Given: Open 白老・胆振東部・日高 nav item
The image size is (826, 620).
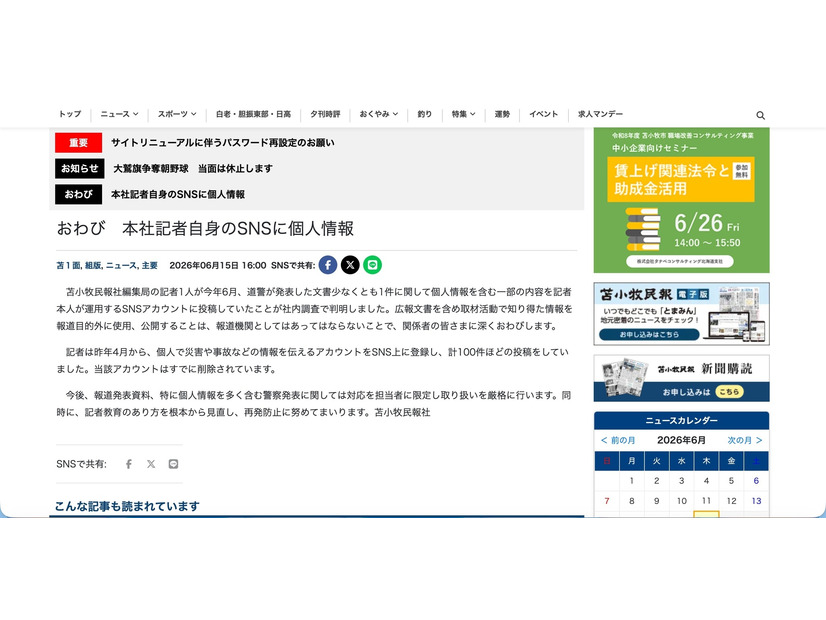Looking at the screenshot, I should 253,114.
